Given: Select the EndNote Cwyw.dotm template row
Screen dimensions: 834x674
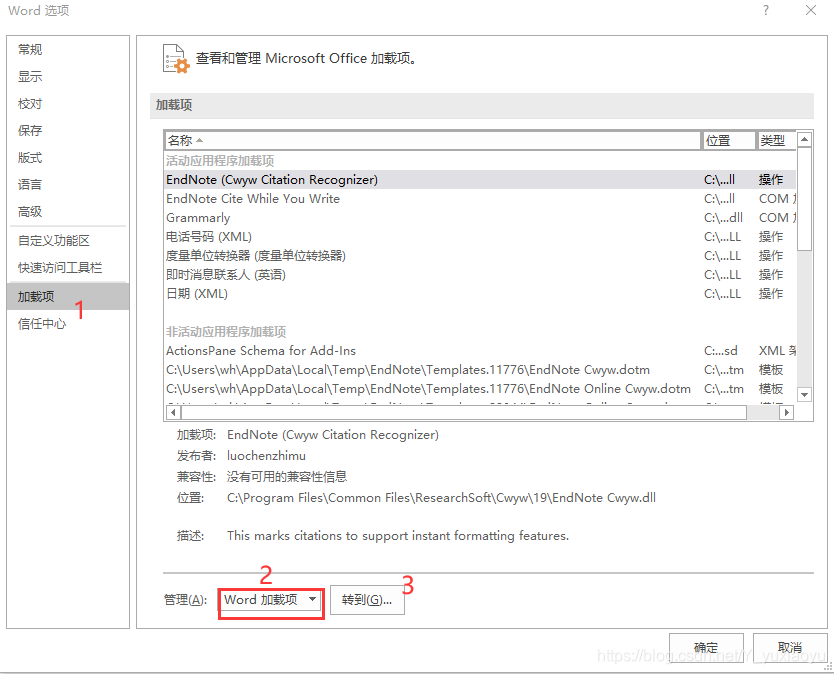Looking at the screenshot, I should pos(480,370).
